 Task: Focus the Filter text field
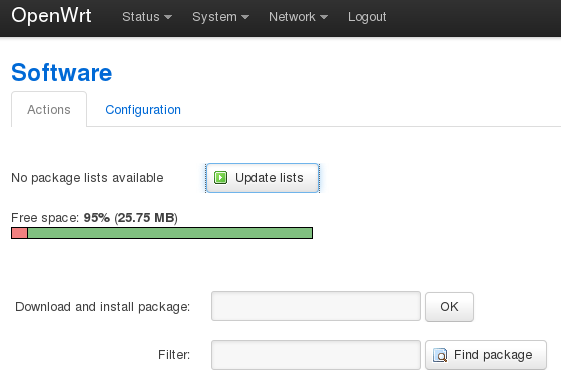coord(316,355)
